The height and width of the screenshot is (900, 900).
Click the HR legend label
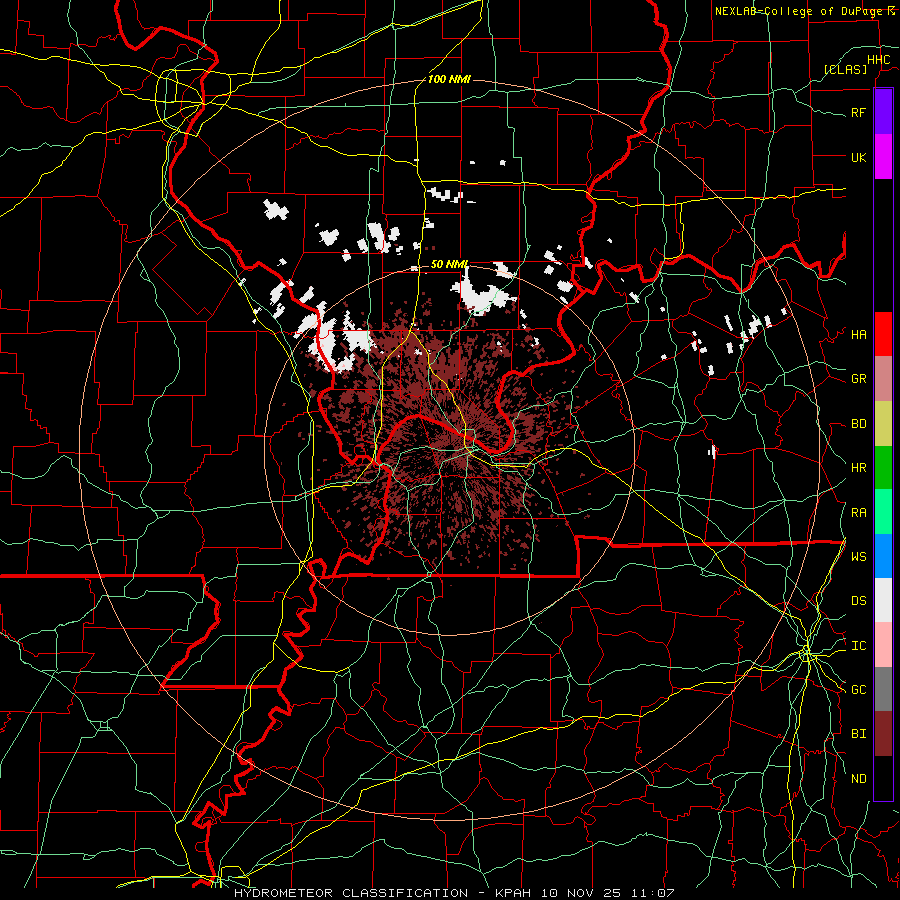click(x=859, y=468)
